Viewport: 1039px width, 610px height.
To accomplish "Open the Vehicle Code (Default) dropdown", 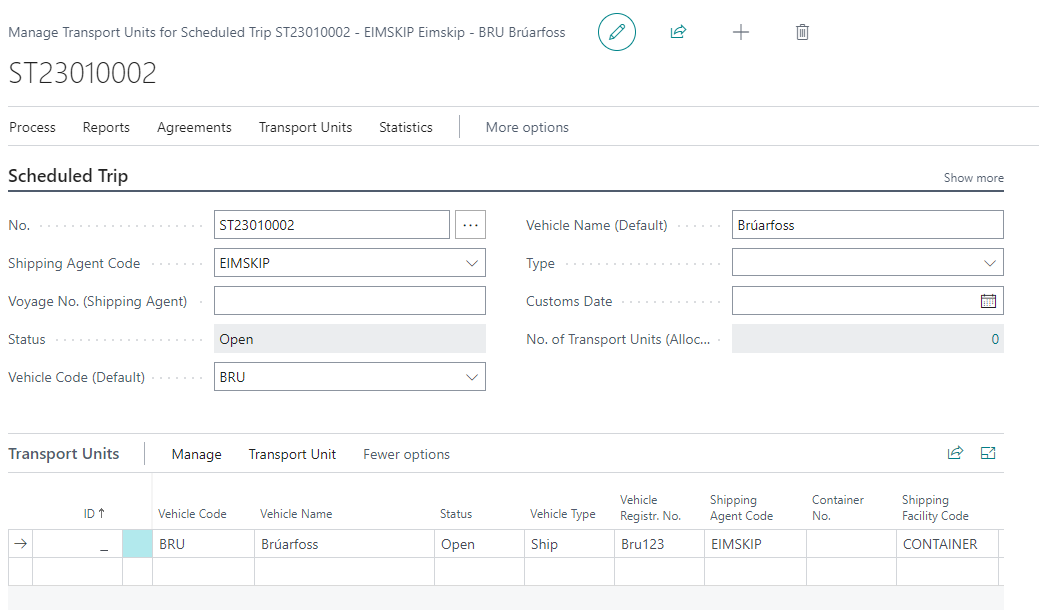I will click(x=472, y=377).
